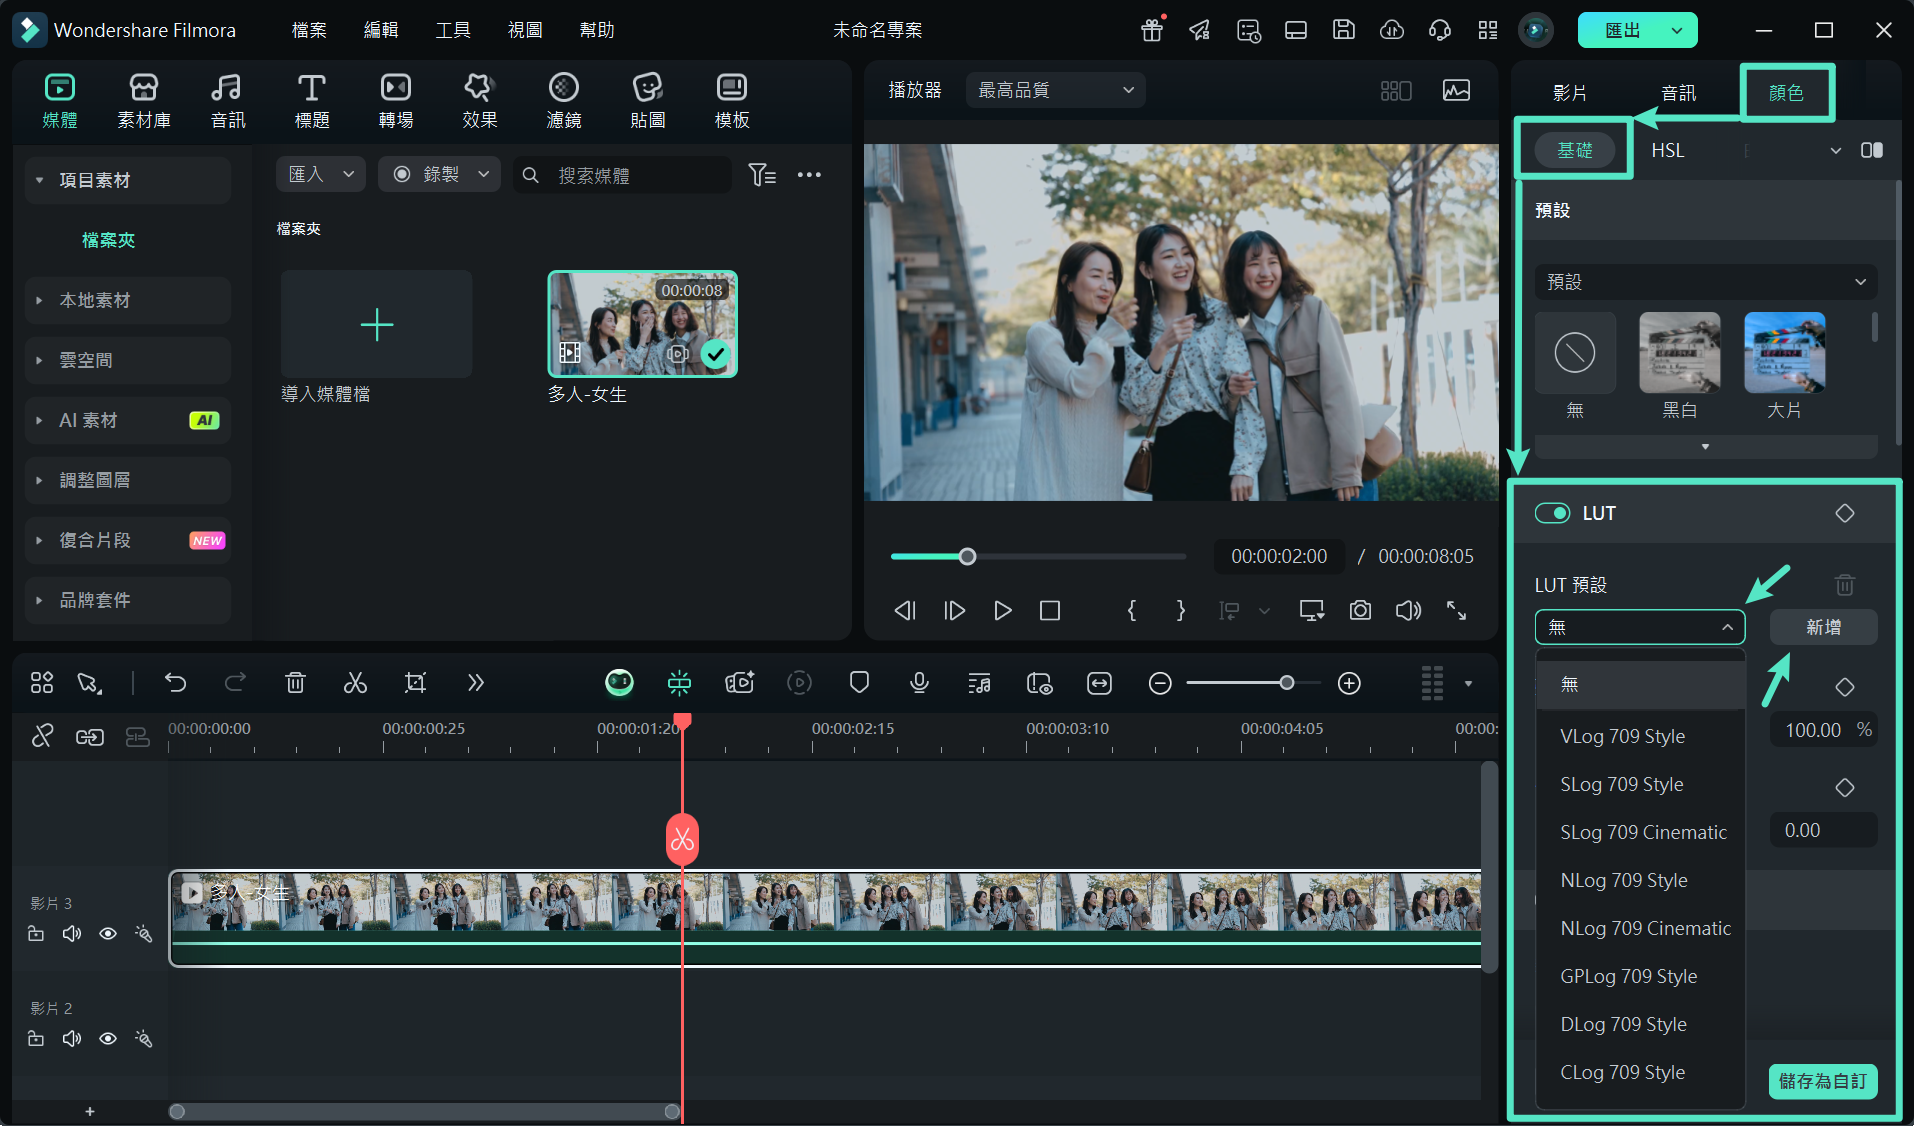Click the 搜索媒體 search field
This screenshot has width=1914, height=1126.
point(622,175)
